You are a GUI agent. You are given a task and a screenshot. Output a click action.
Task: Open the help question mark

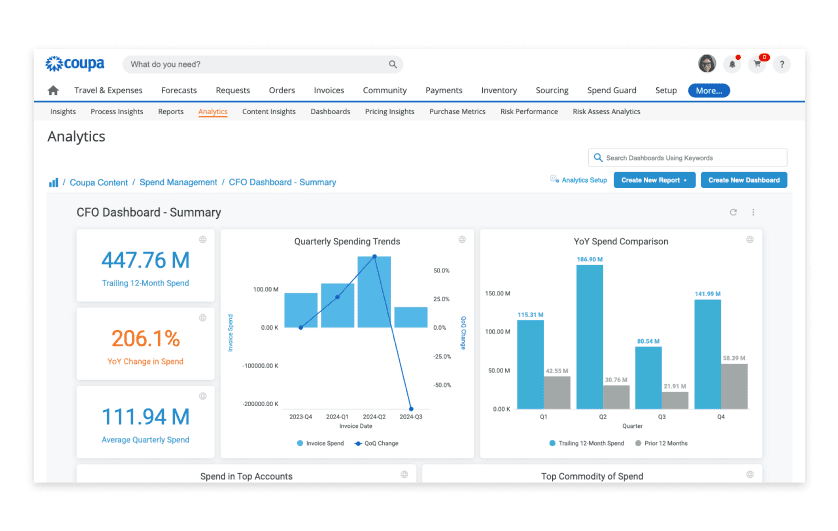point(782,64)
